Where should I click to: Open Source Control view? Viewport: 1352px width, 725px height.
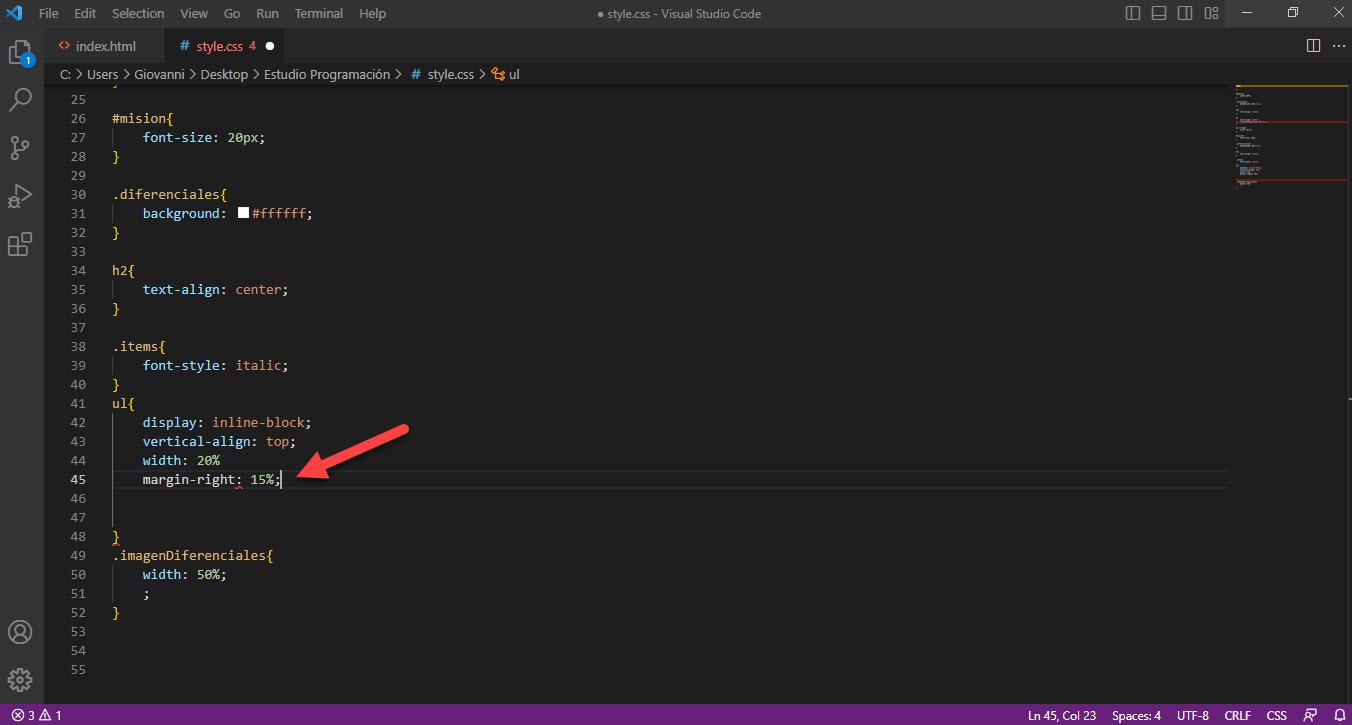20,148
